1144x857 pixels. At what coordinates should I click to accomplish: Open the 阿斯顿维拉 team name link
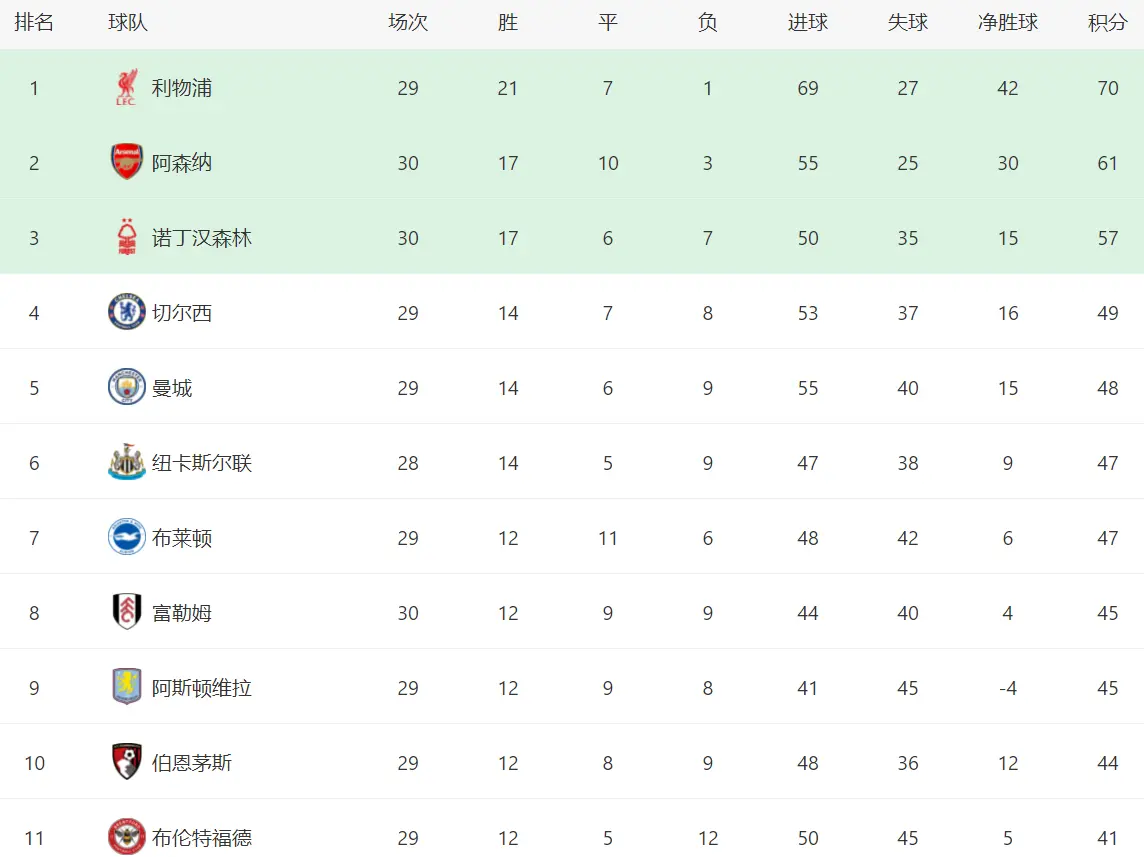(201, 688)
